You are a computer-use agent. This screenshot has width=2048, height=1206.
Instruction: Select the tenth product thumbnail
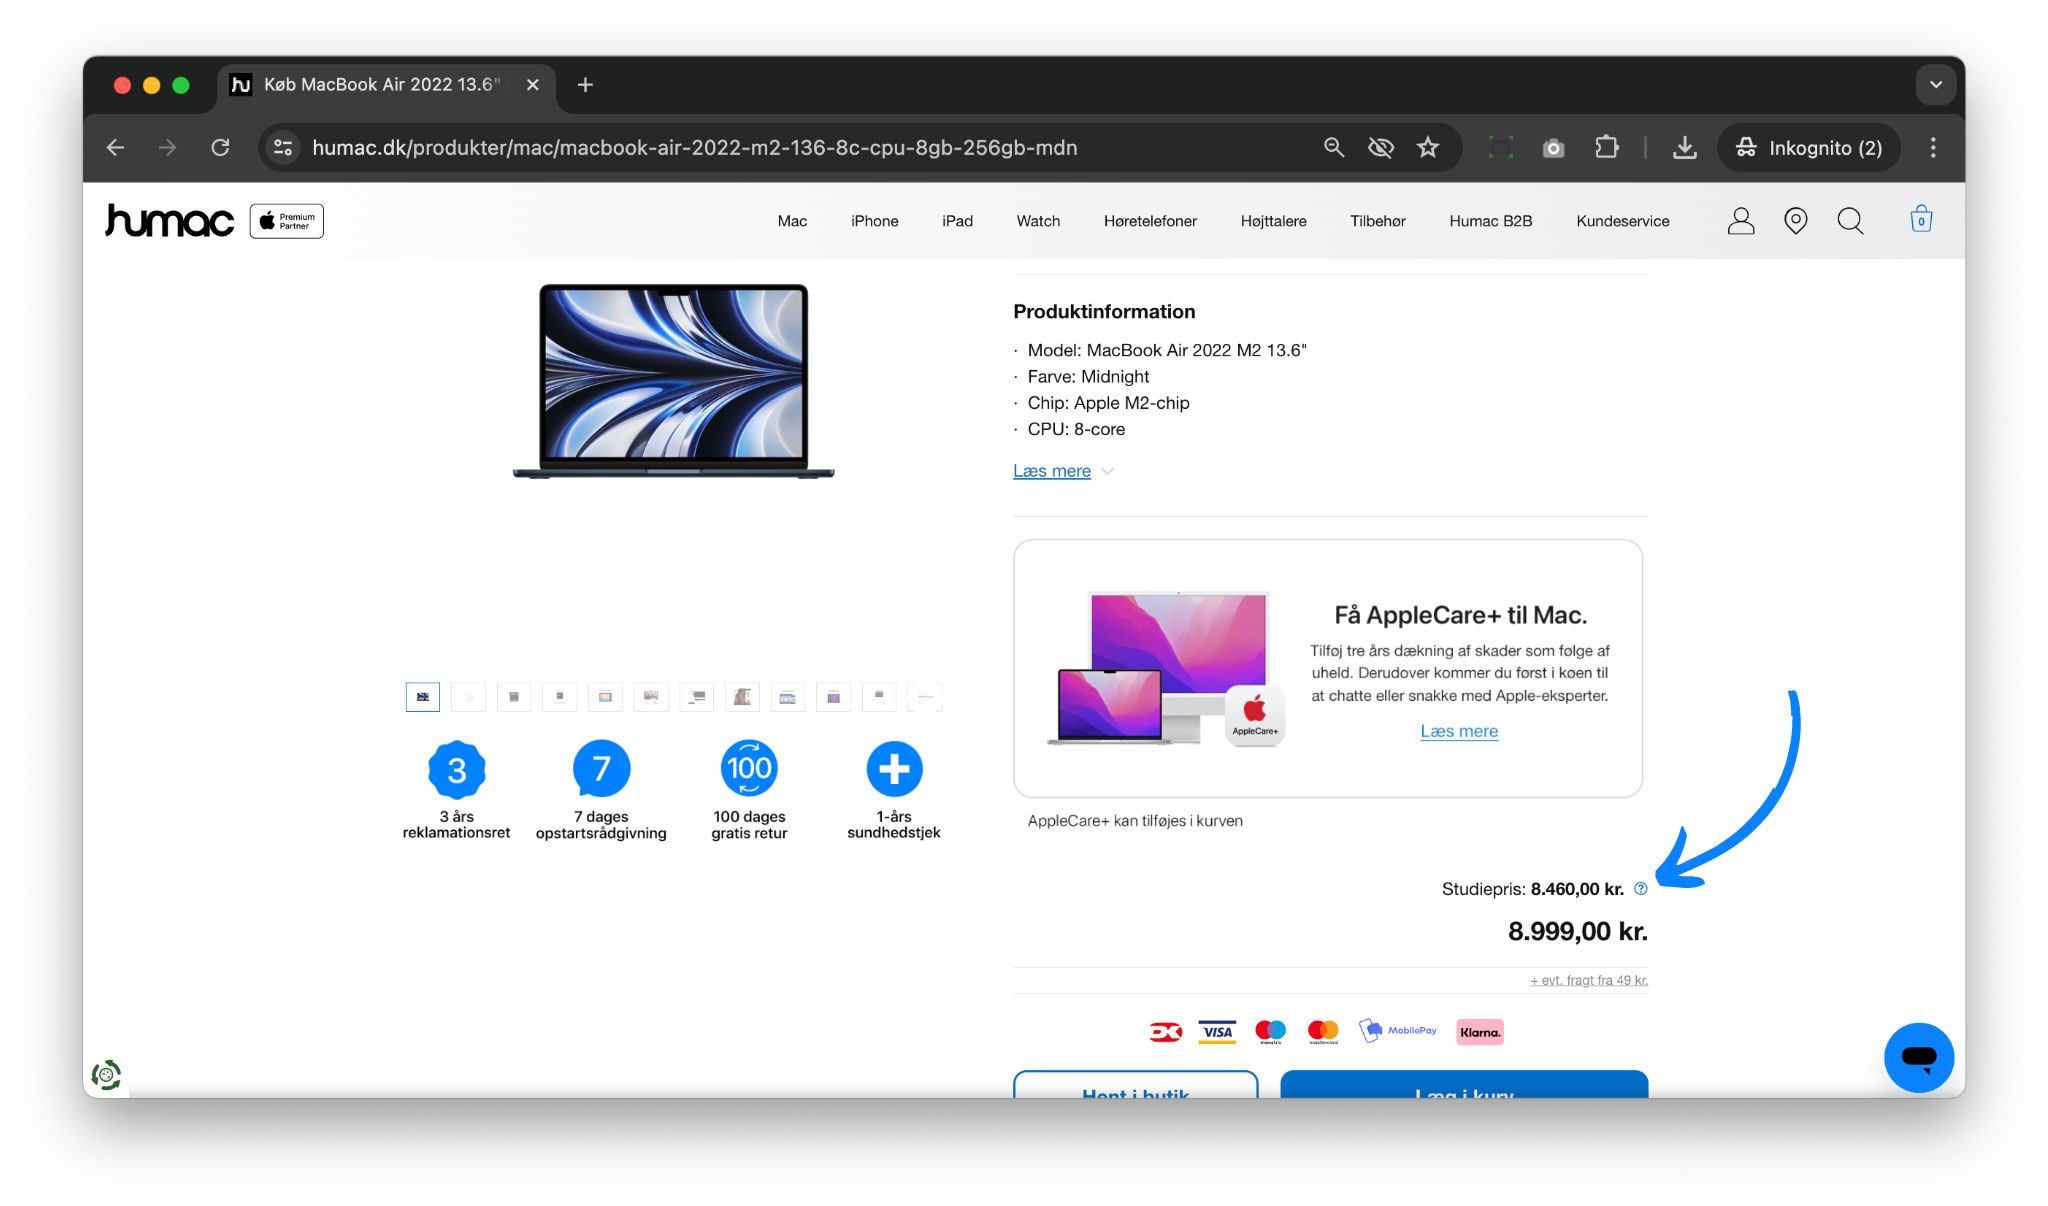coord(834,697)
